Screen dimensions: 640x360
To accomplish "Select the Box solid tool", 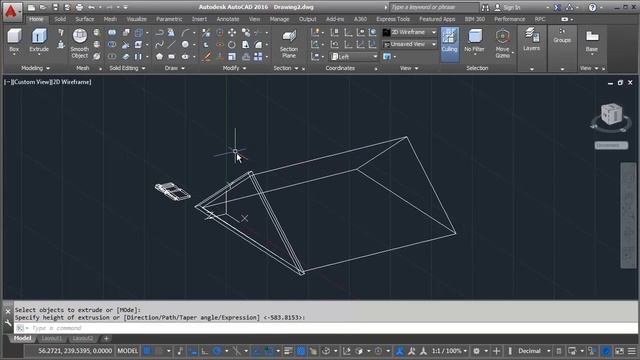I will tap(14, 40).
